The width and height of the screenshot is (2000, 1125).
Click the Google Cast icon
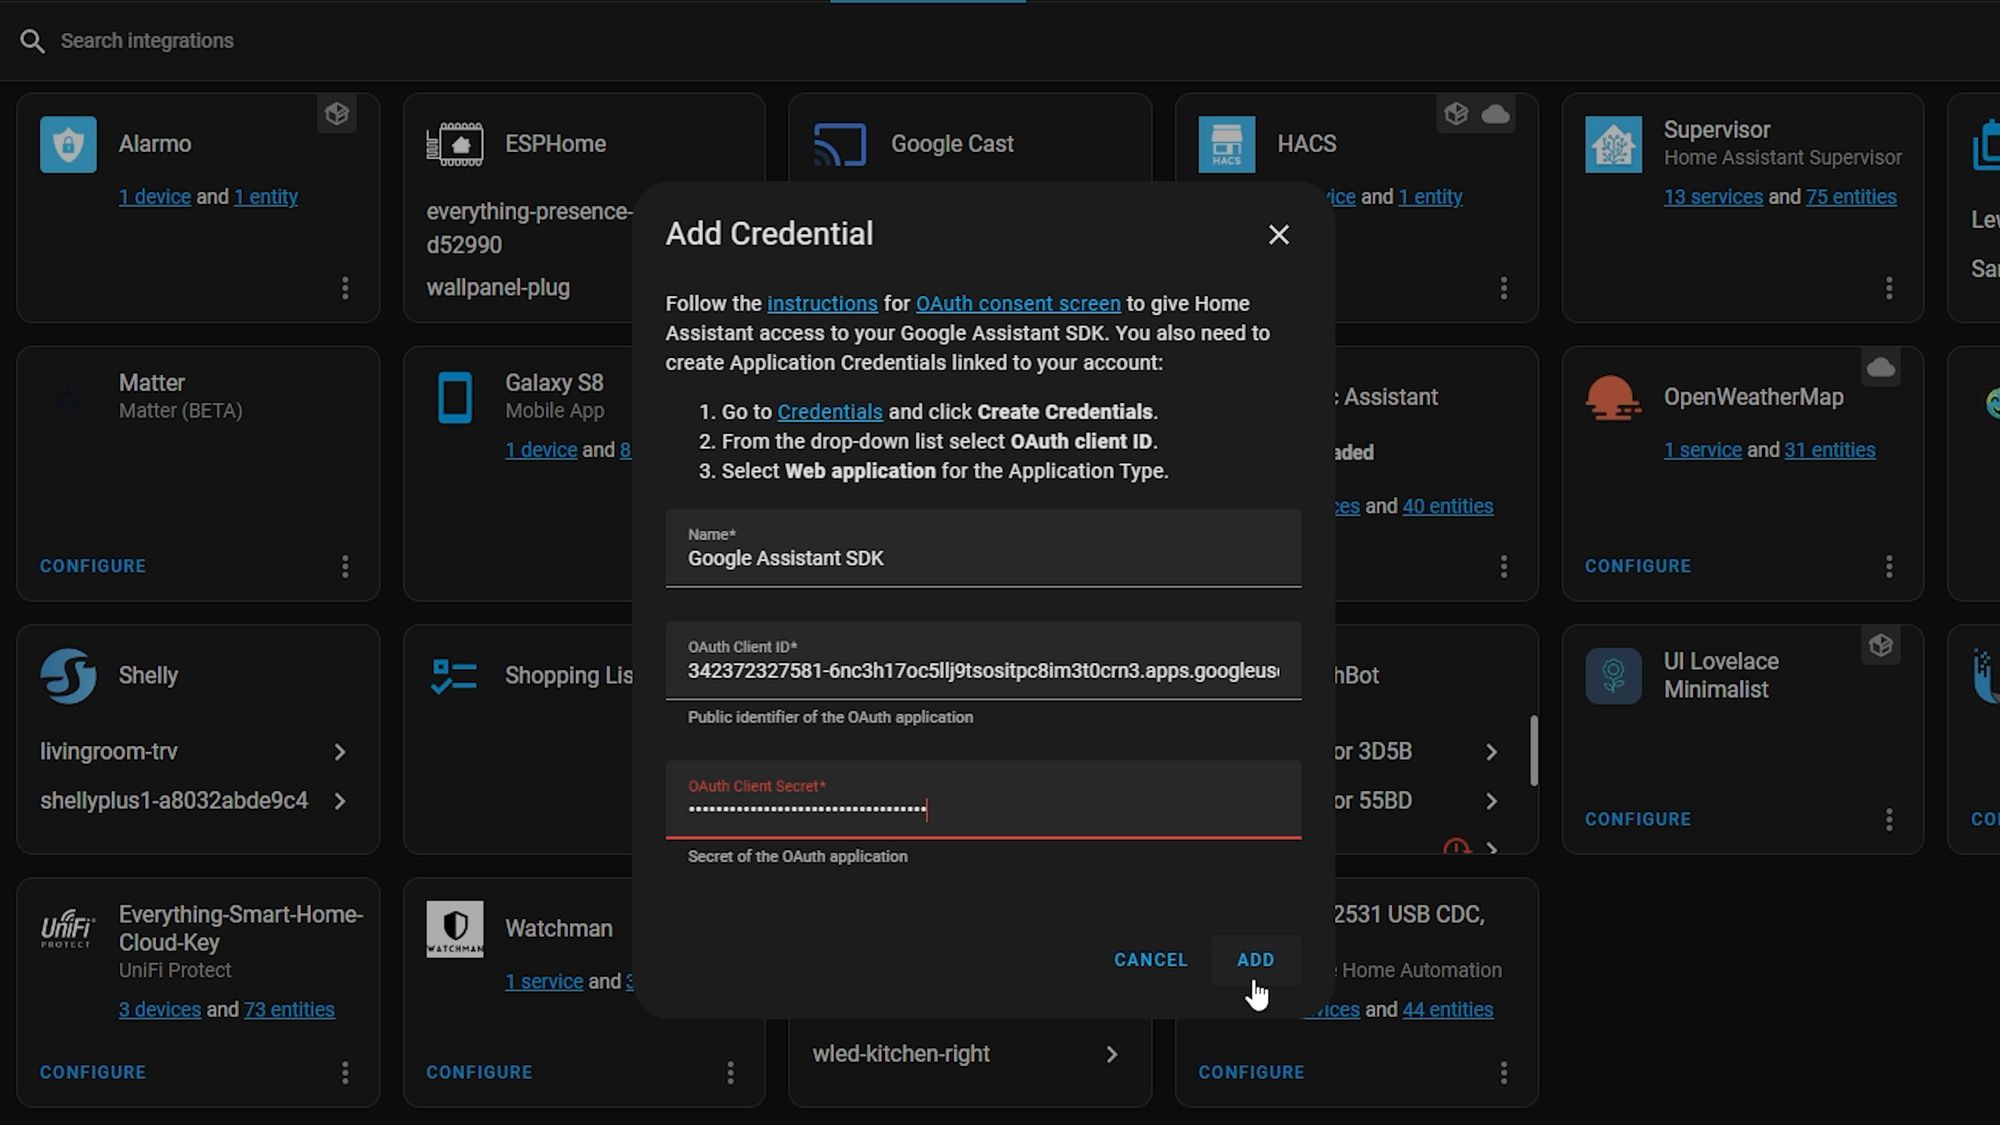[x=840, y=144]
